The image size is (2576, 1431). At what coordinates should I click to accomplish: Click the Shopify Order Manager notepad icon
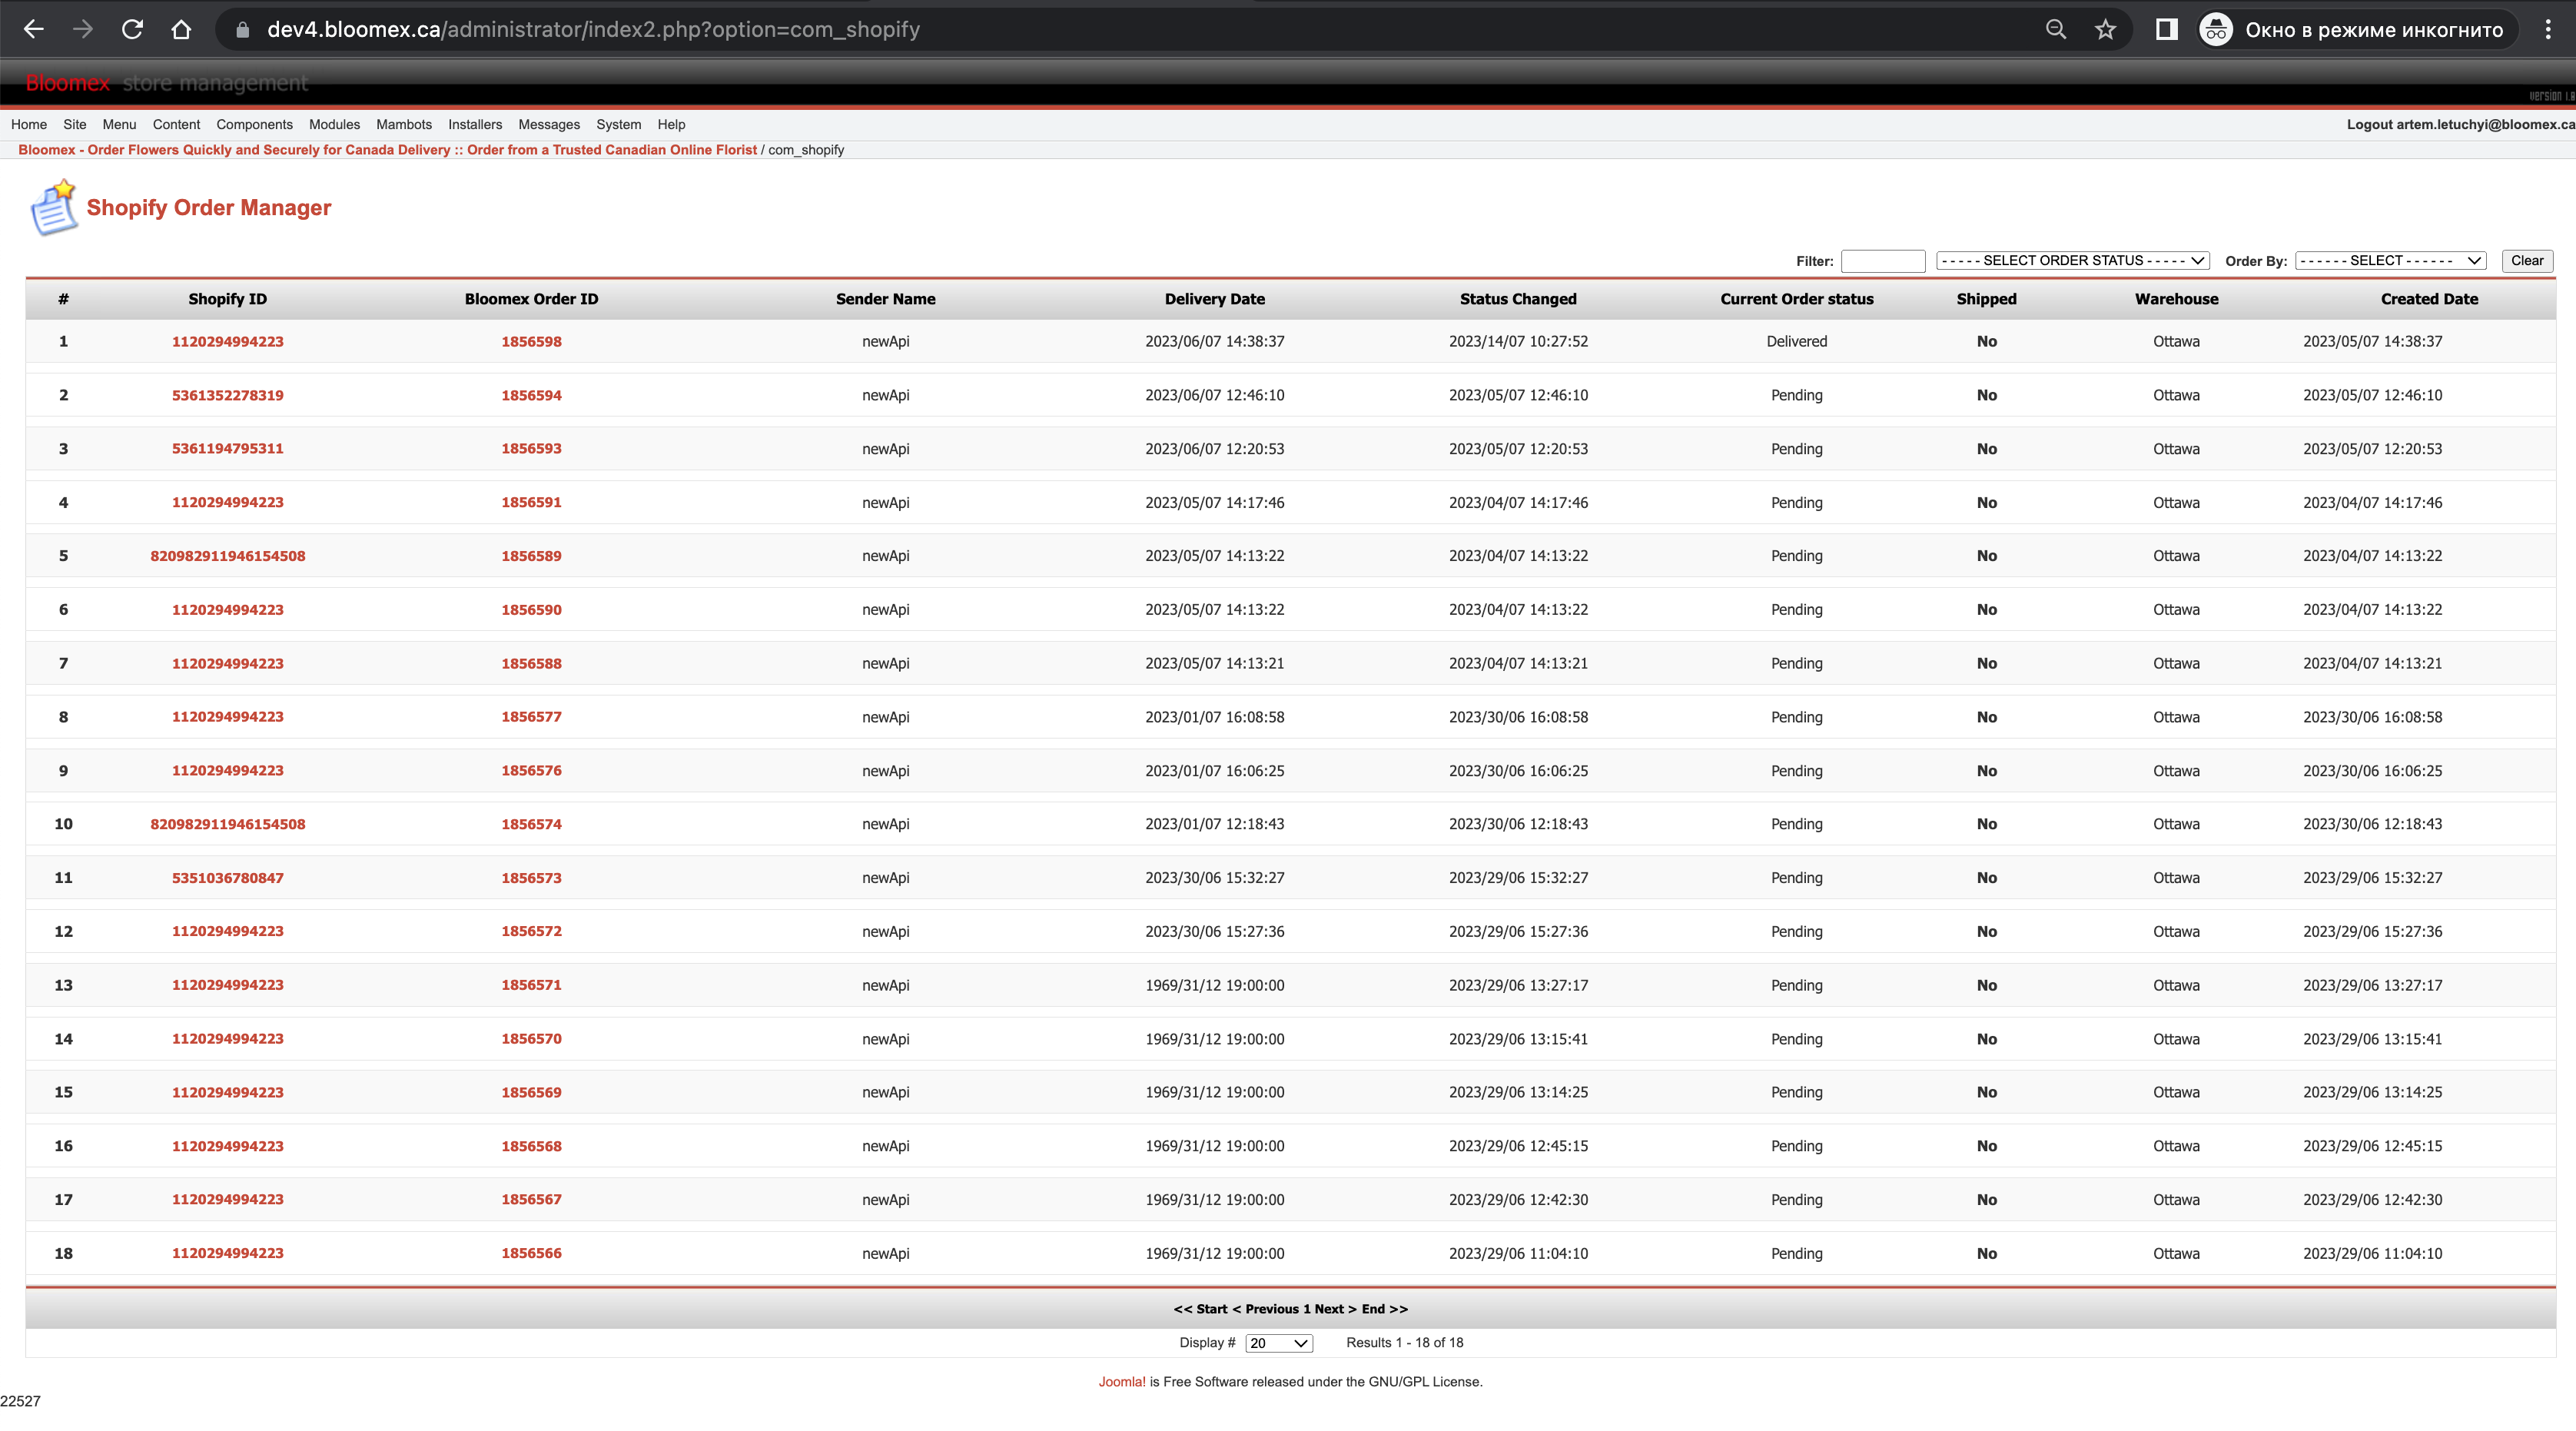(x=53, y=208)
